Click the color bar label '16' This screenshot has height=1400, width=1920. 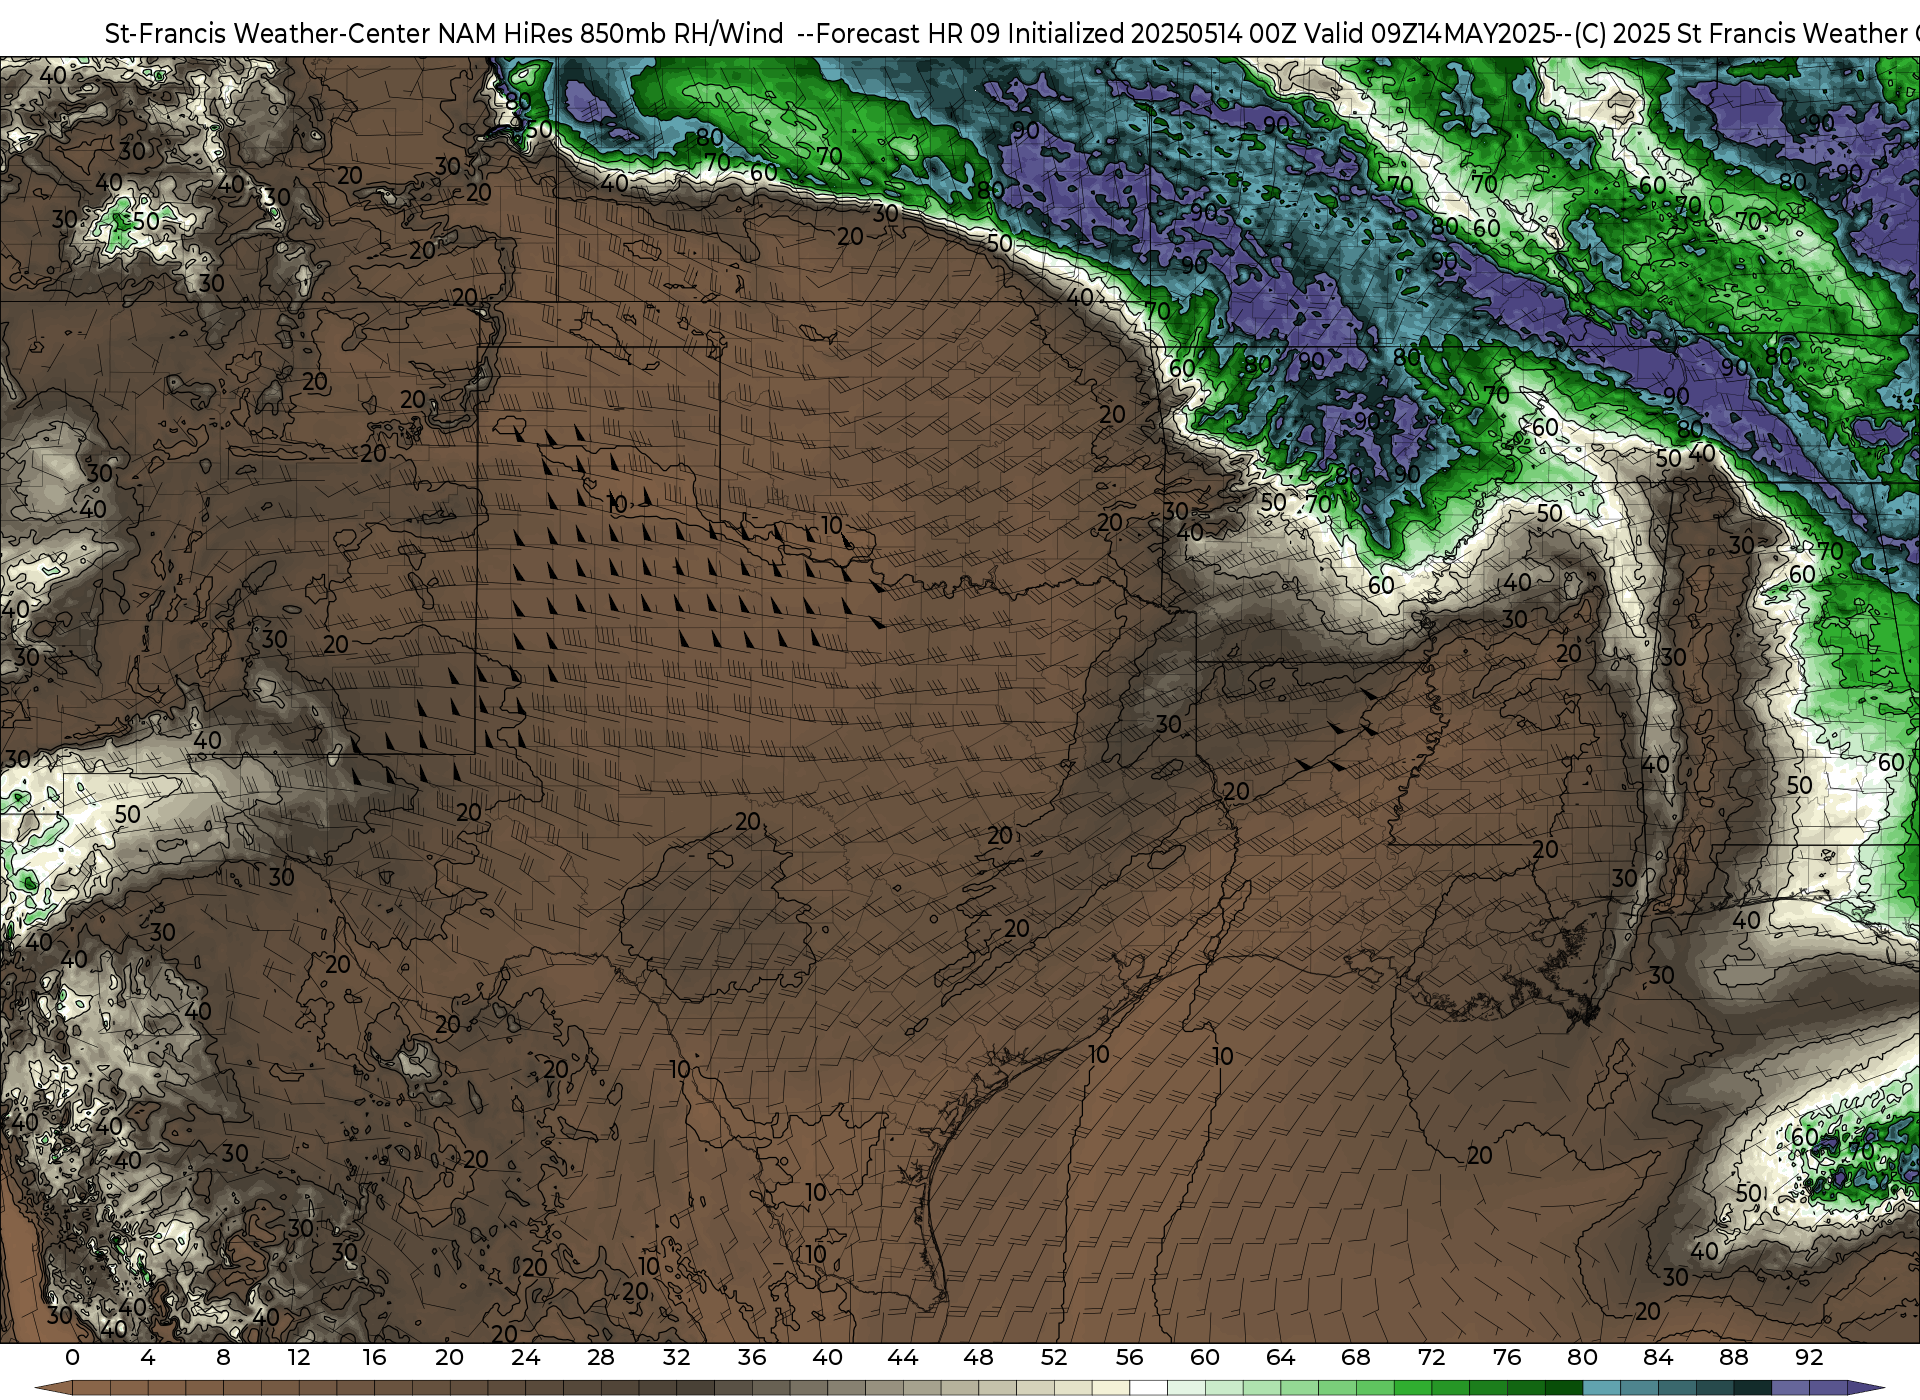[374, 1357]
